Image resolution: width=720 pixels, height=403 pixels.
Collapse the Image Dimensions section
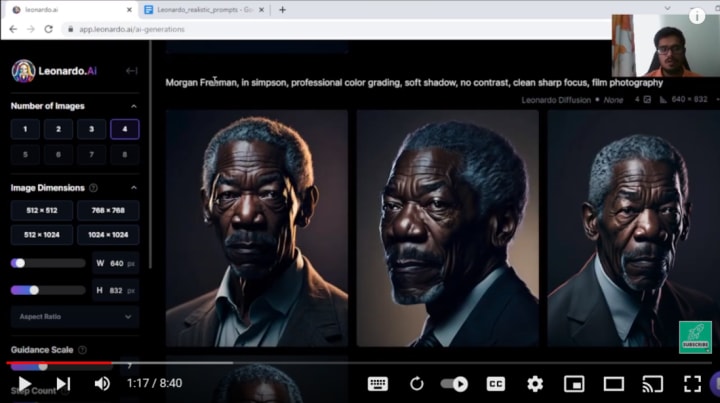coord(134,188)
